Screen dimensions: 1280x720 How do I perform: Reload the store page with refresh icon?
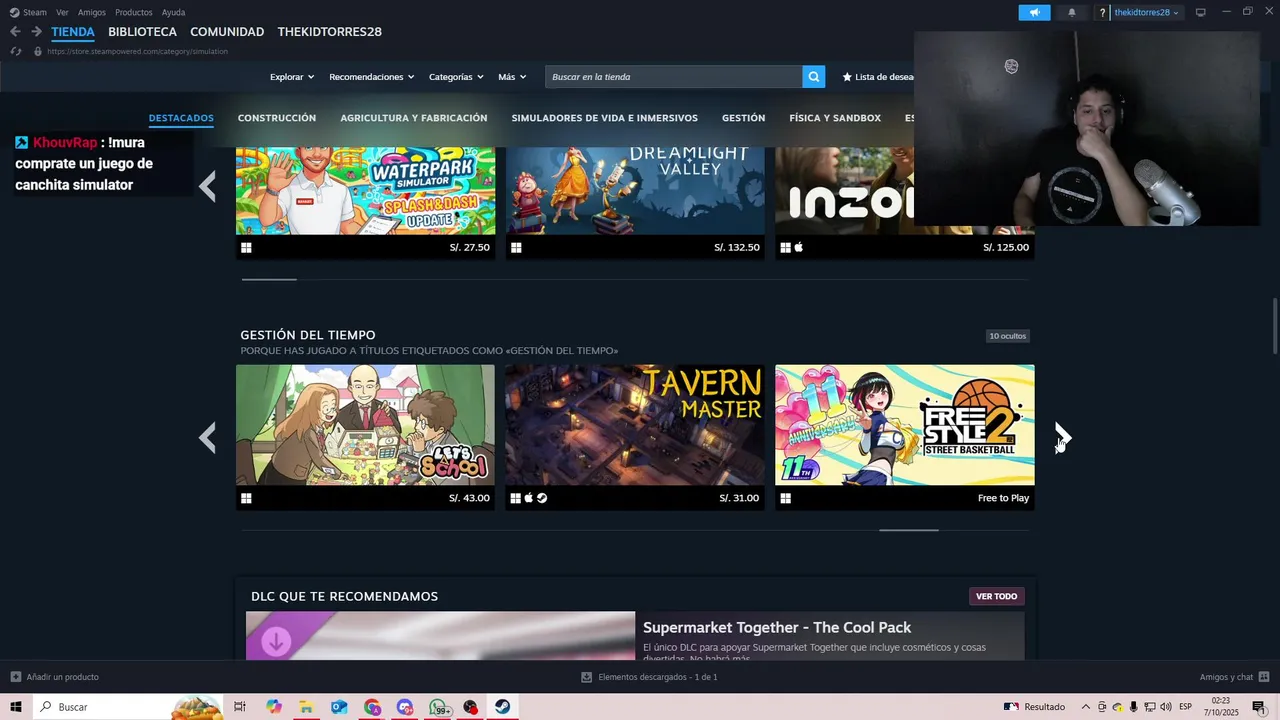15,51
